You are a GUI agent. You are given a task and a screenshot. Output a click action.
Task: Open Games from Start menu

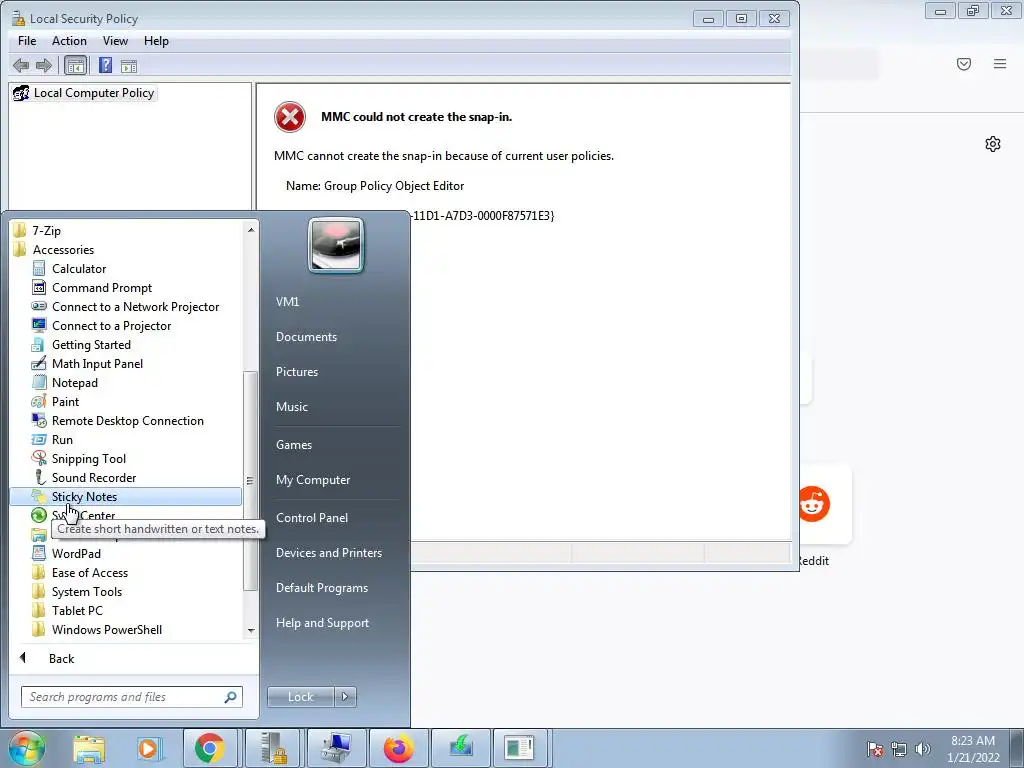[294, 445]
